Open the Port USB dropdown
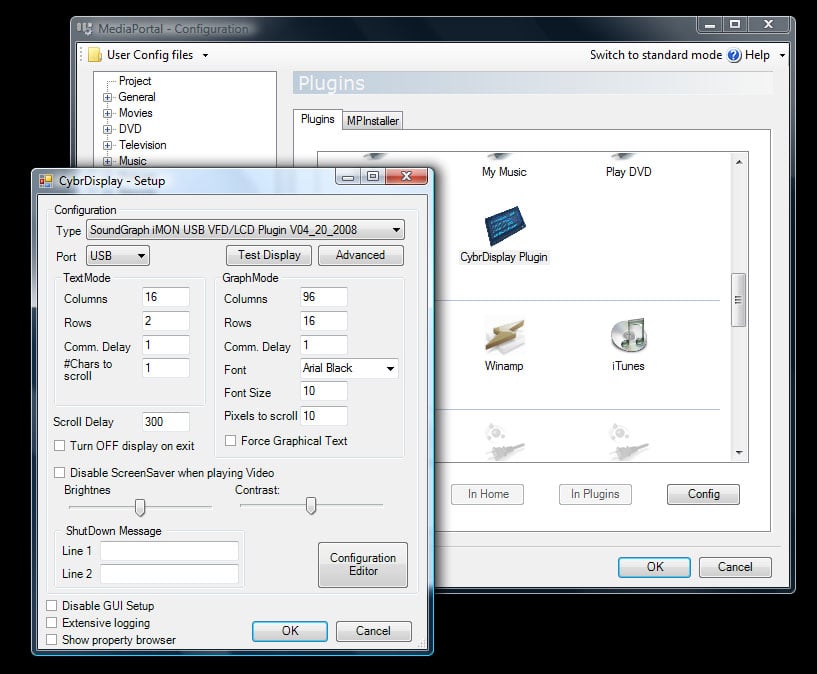The height and width of the screenshot is (674, 817). 141,256
